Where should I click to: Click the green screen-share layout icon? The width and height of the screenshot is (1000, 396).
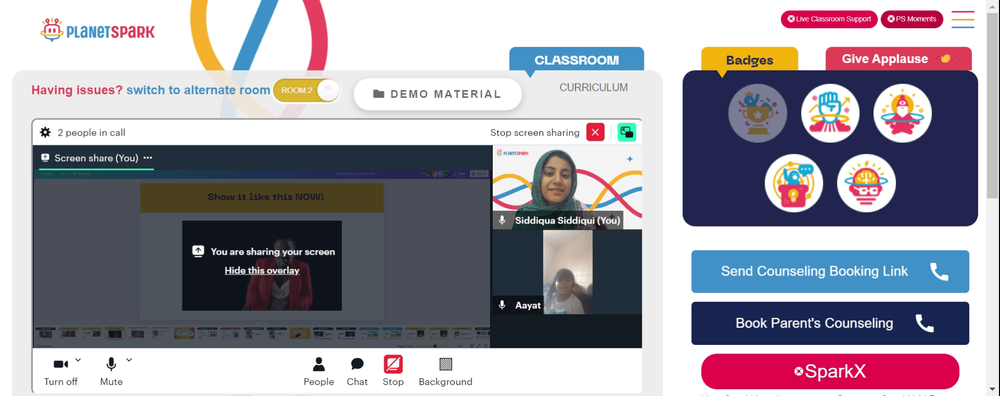pos(627,132)
